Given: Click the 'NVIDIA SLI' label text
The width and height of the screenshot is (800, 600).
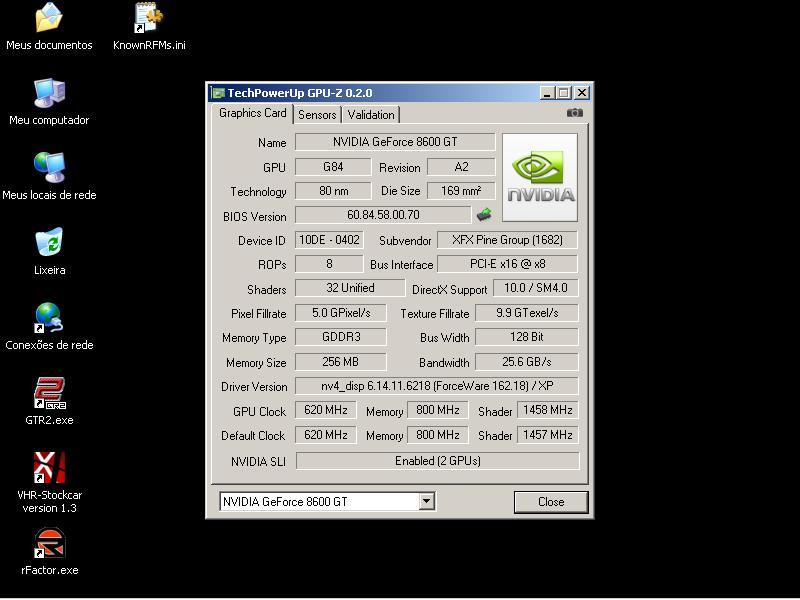Looking at the screenshot, I should (x=258, y=462).
